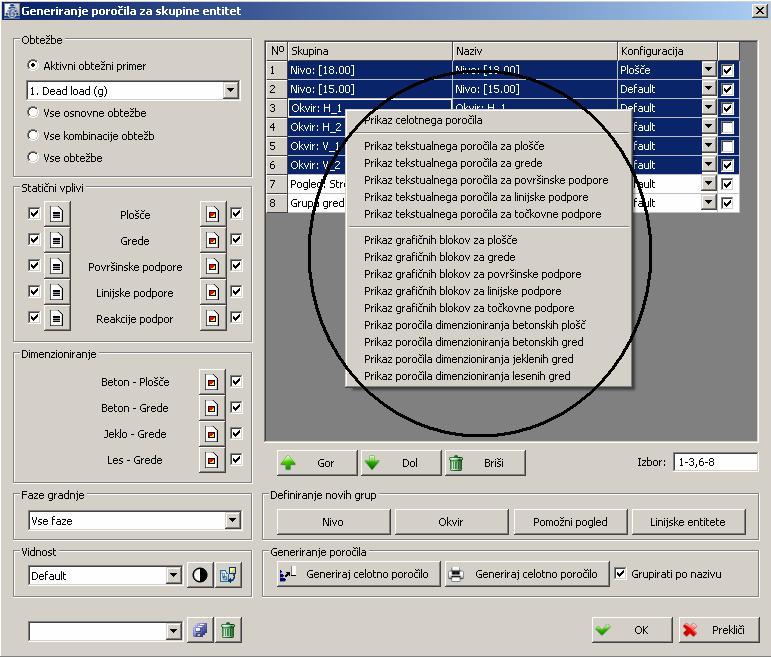
Task: Generate full report to printer button
Action: pos(527,574)
